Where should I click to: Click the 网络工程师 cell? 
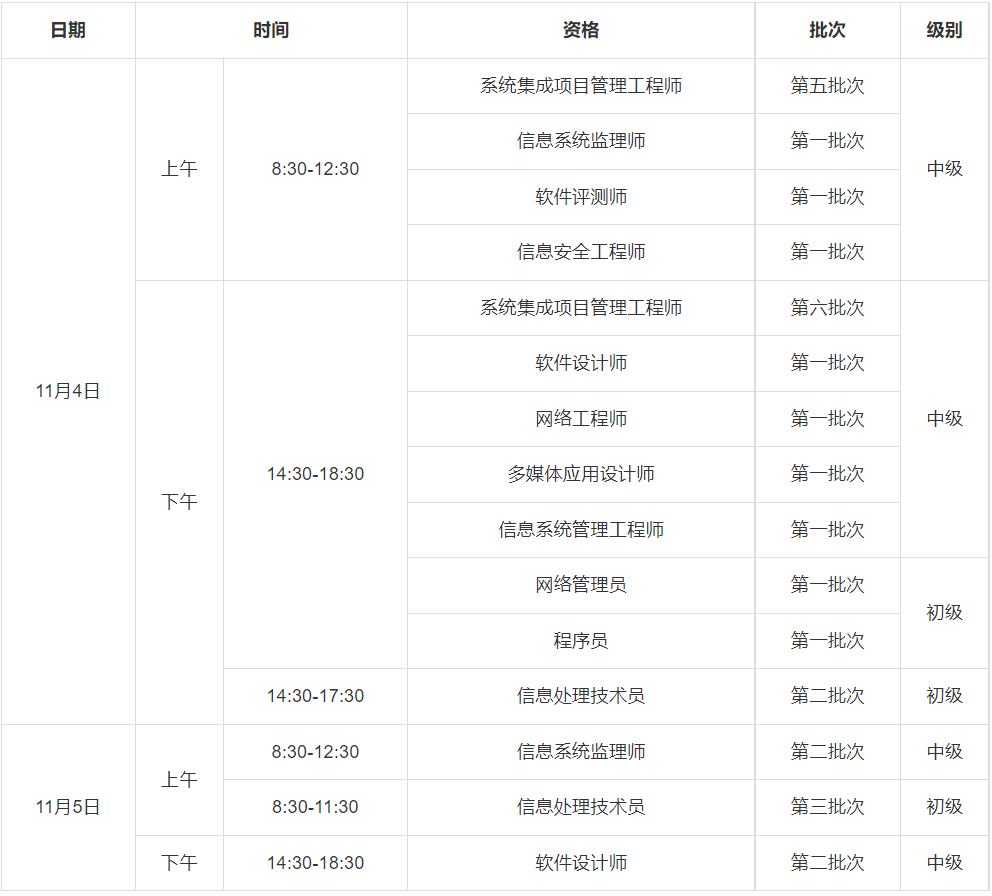click(581, 419)
